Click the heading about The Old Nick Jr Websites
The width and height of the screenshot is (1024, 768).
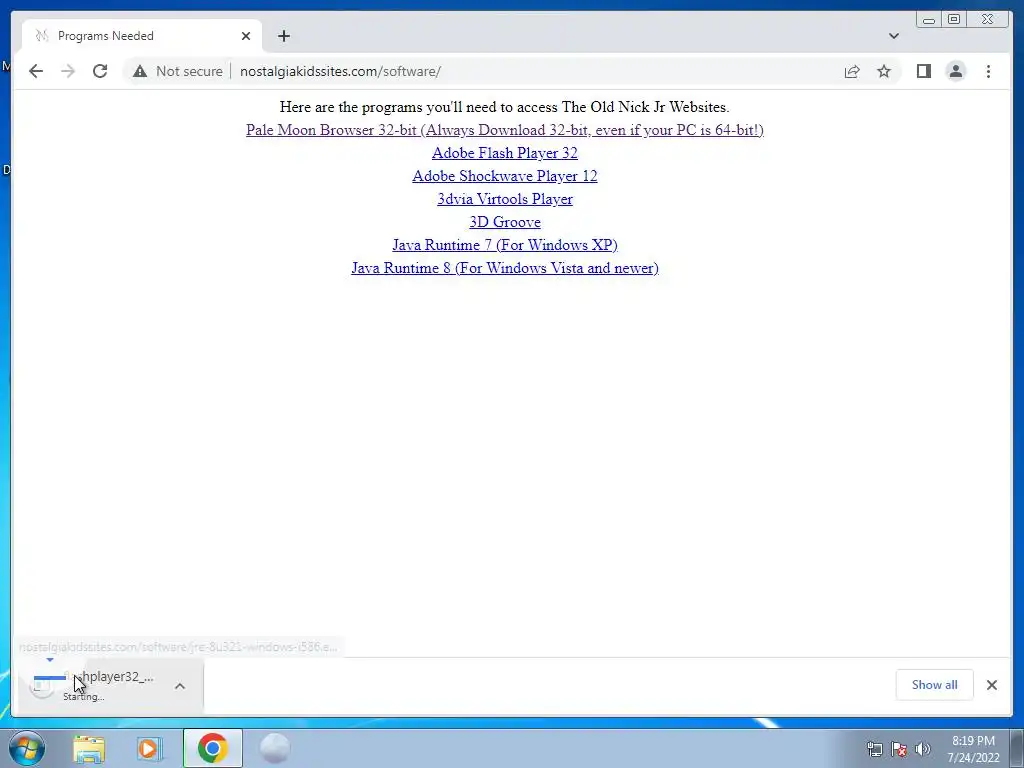[504, 107]
